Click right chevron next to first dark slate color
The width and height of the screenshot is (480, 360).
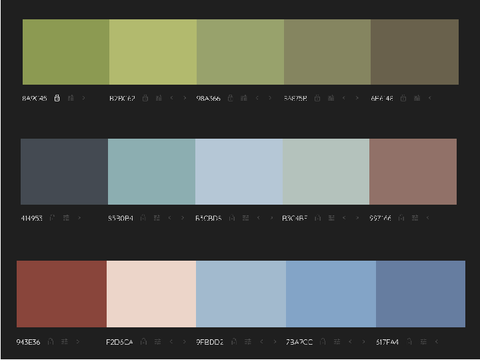[79, 218]
